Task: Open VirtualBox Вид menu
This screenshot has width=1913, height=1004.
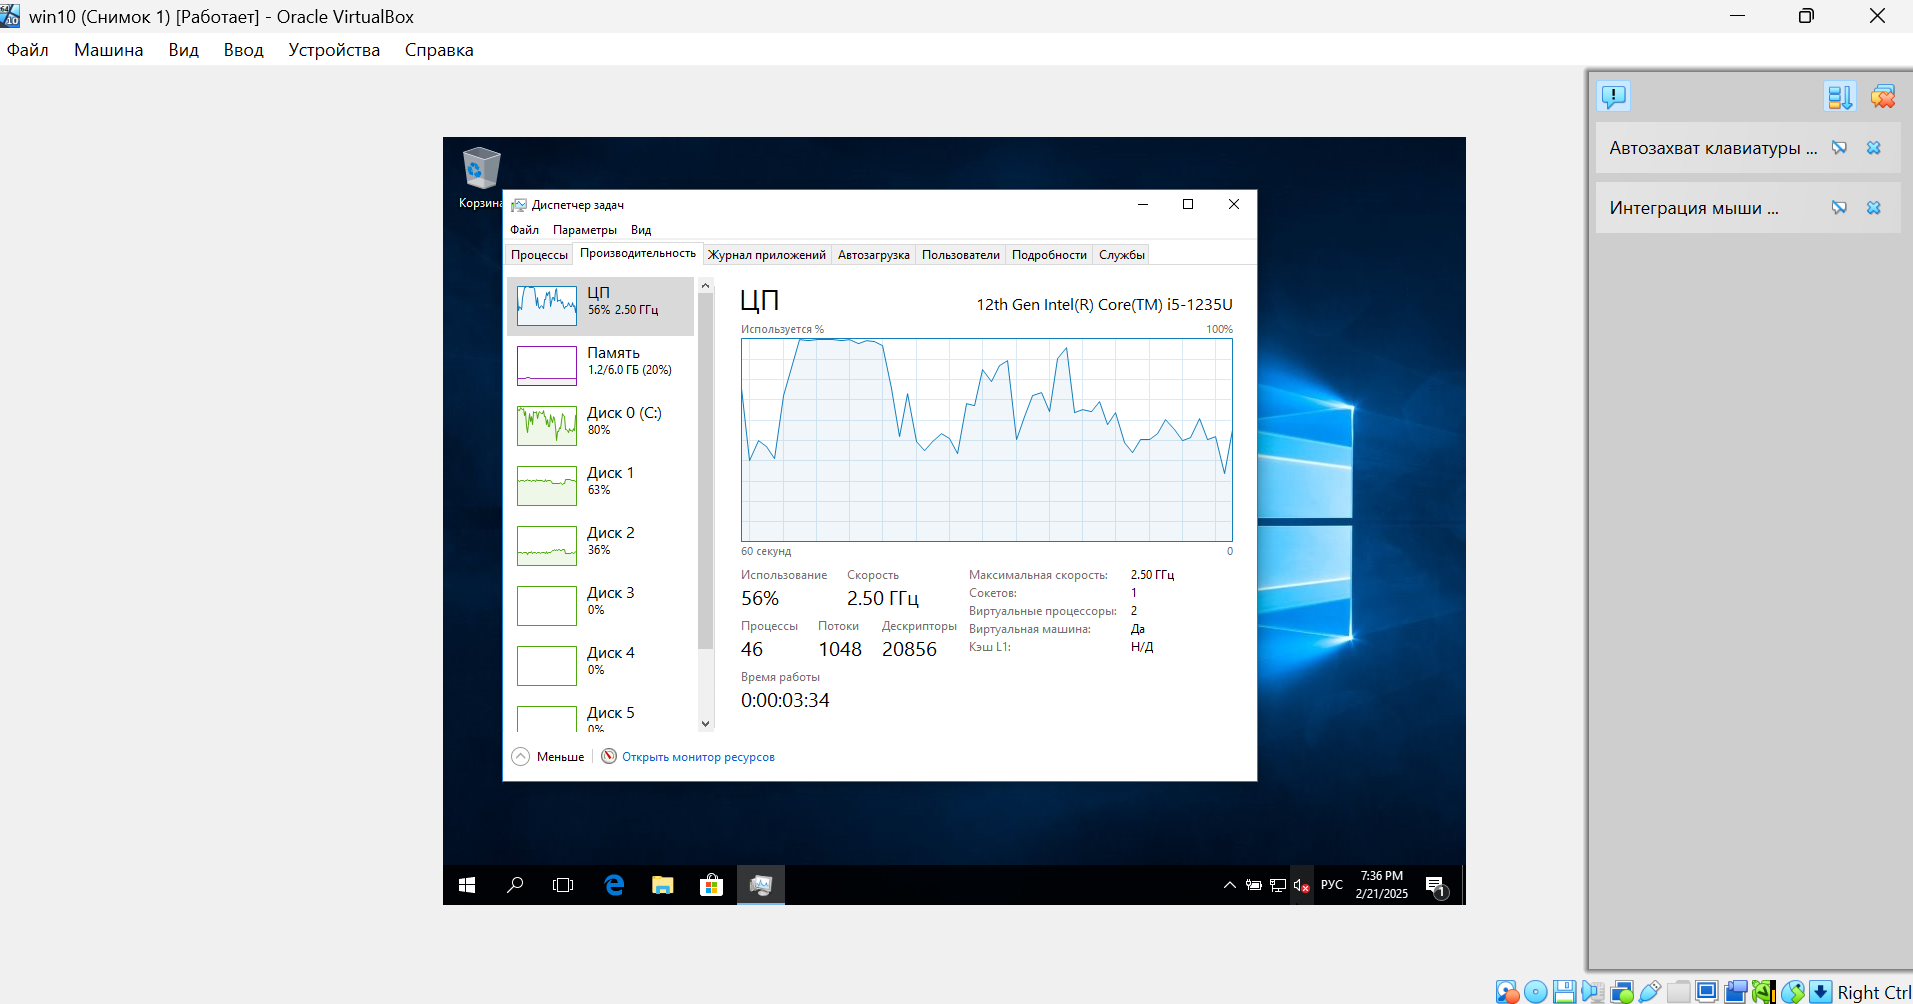Action: (x=183, y=50)
